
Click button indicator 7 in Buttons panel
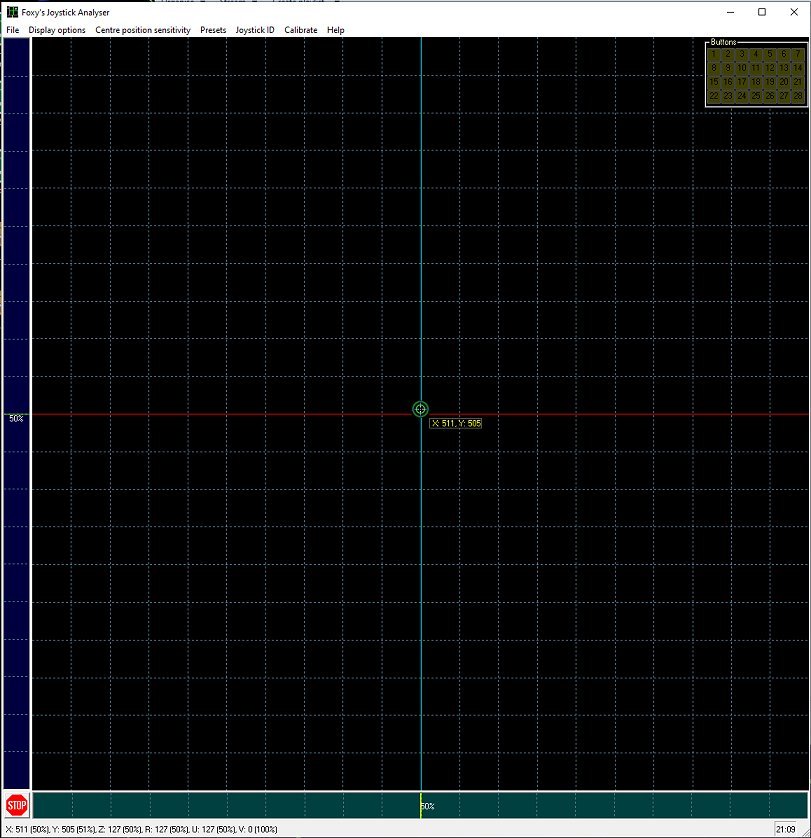tap(798, 54)
